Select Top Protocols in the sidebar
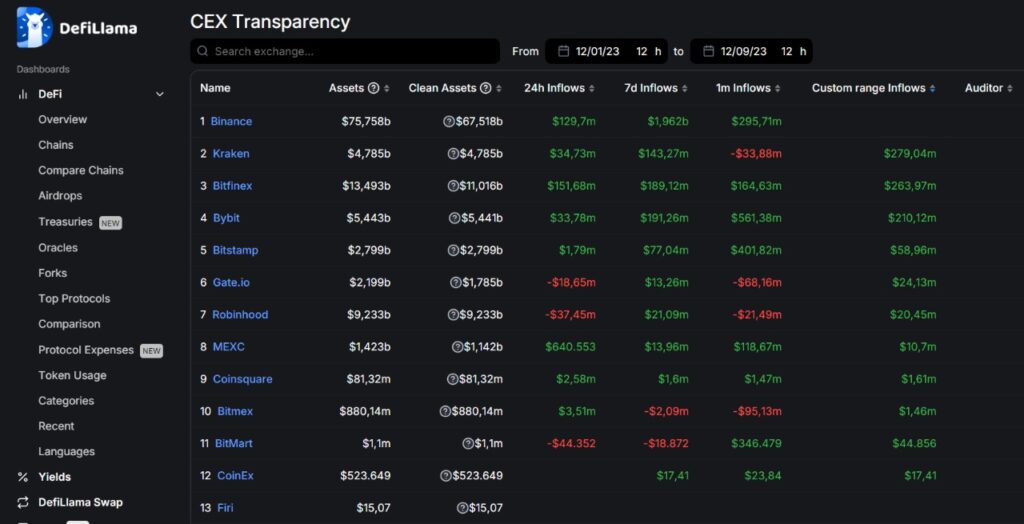The height and width of the screenshot is (524, 1024). coord(74,299)
